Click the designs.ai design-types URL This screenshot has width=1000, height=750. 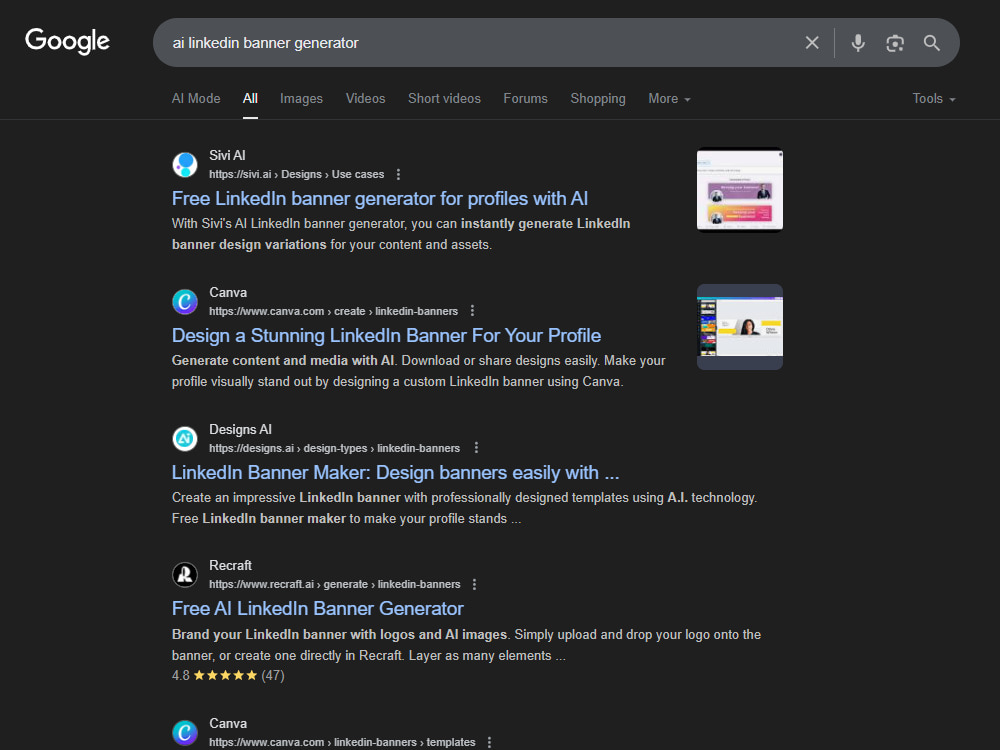point(334,448)
